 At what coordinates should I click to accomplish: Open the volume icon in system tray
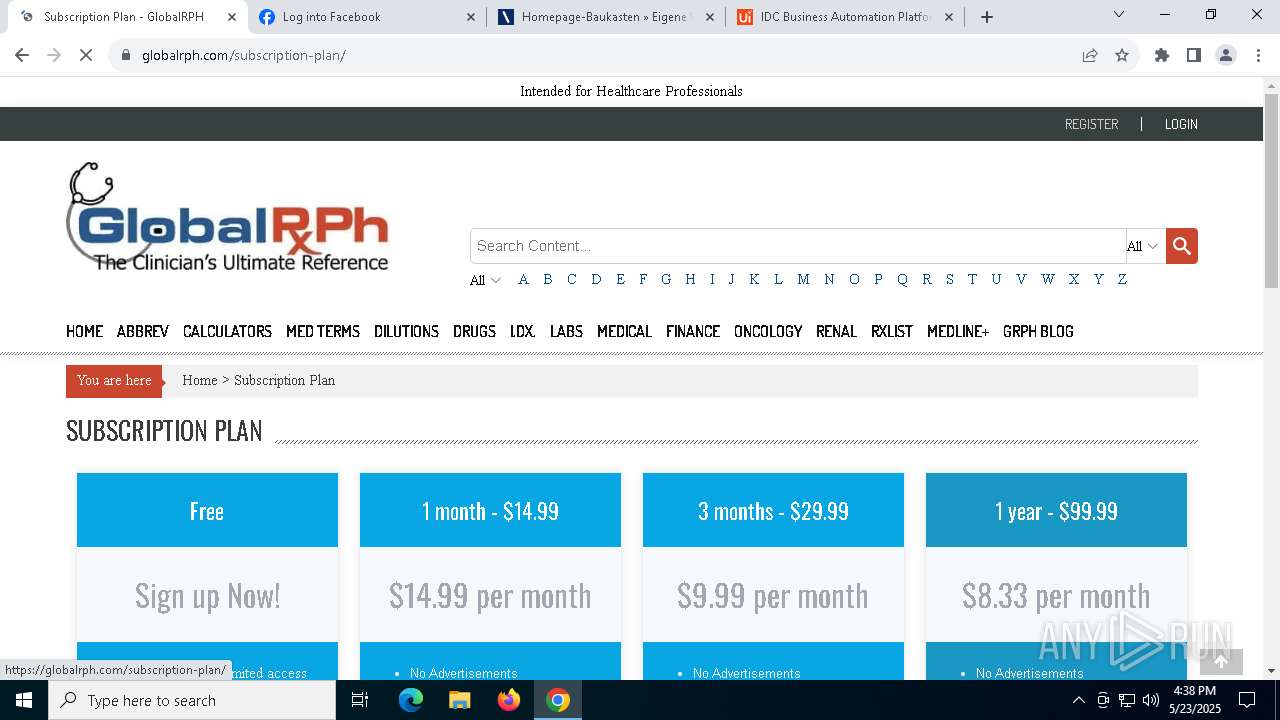[x=1151, y=700]
